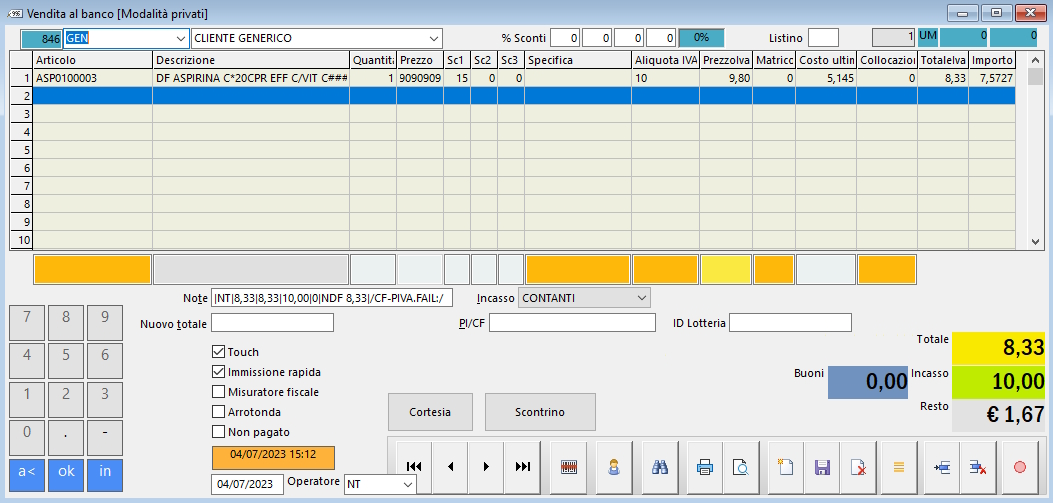This screenshot has height=503, width=1053.
Task: Click the green Incasso 10,00 box
Action: click(x=999, y=382)
